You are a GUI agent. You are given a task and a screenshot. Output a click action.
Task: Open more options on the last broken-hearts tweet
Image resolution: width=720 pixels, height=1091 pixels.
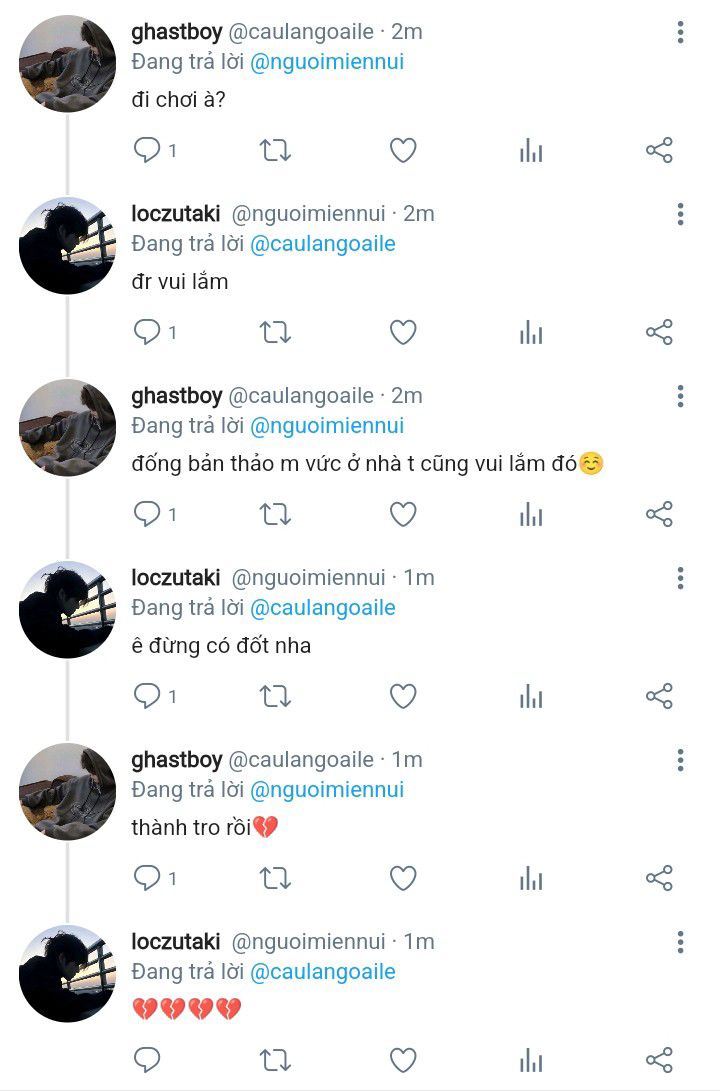click(x=680, y=942)
